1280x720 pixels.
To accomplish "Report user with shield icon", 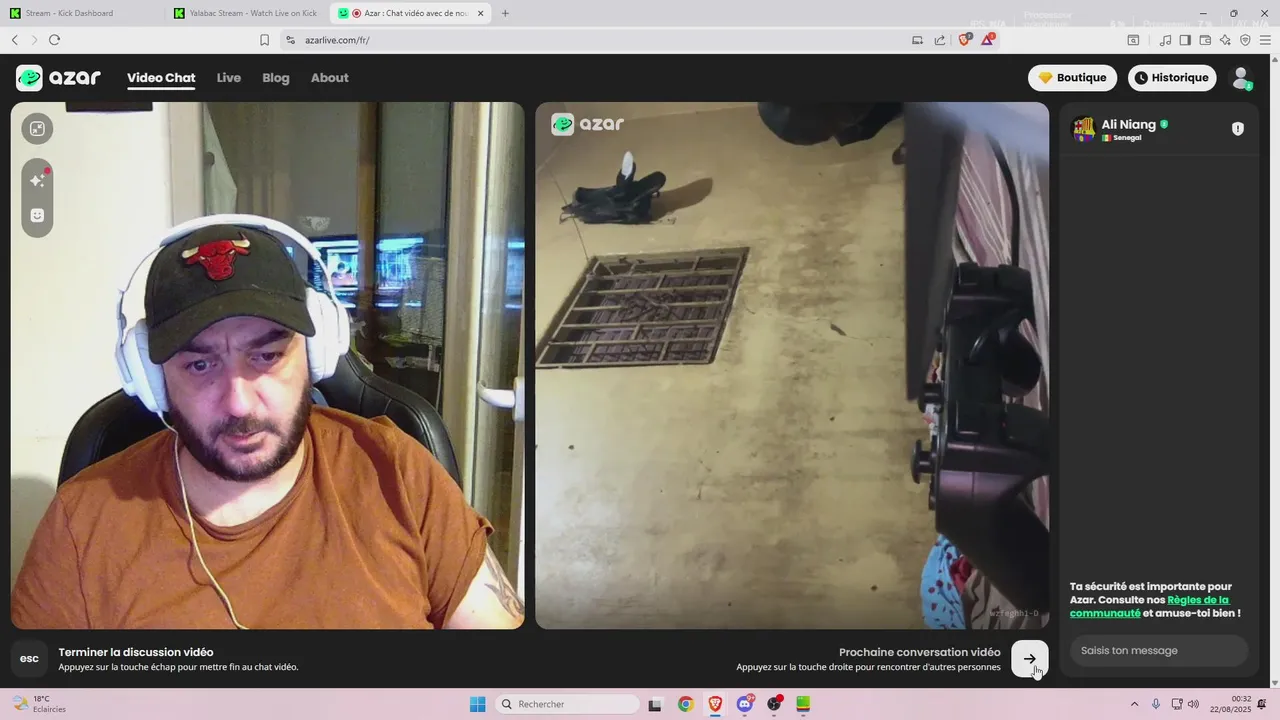I will click(x=1238, y=129).
